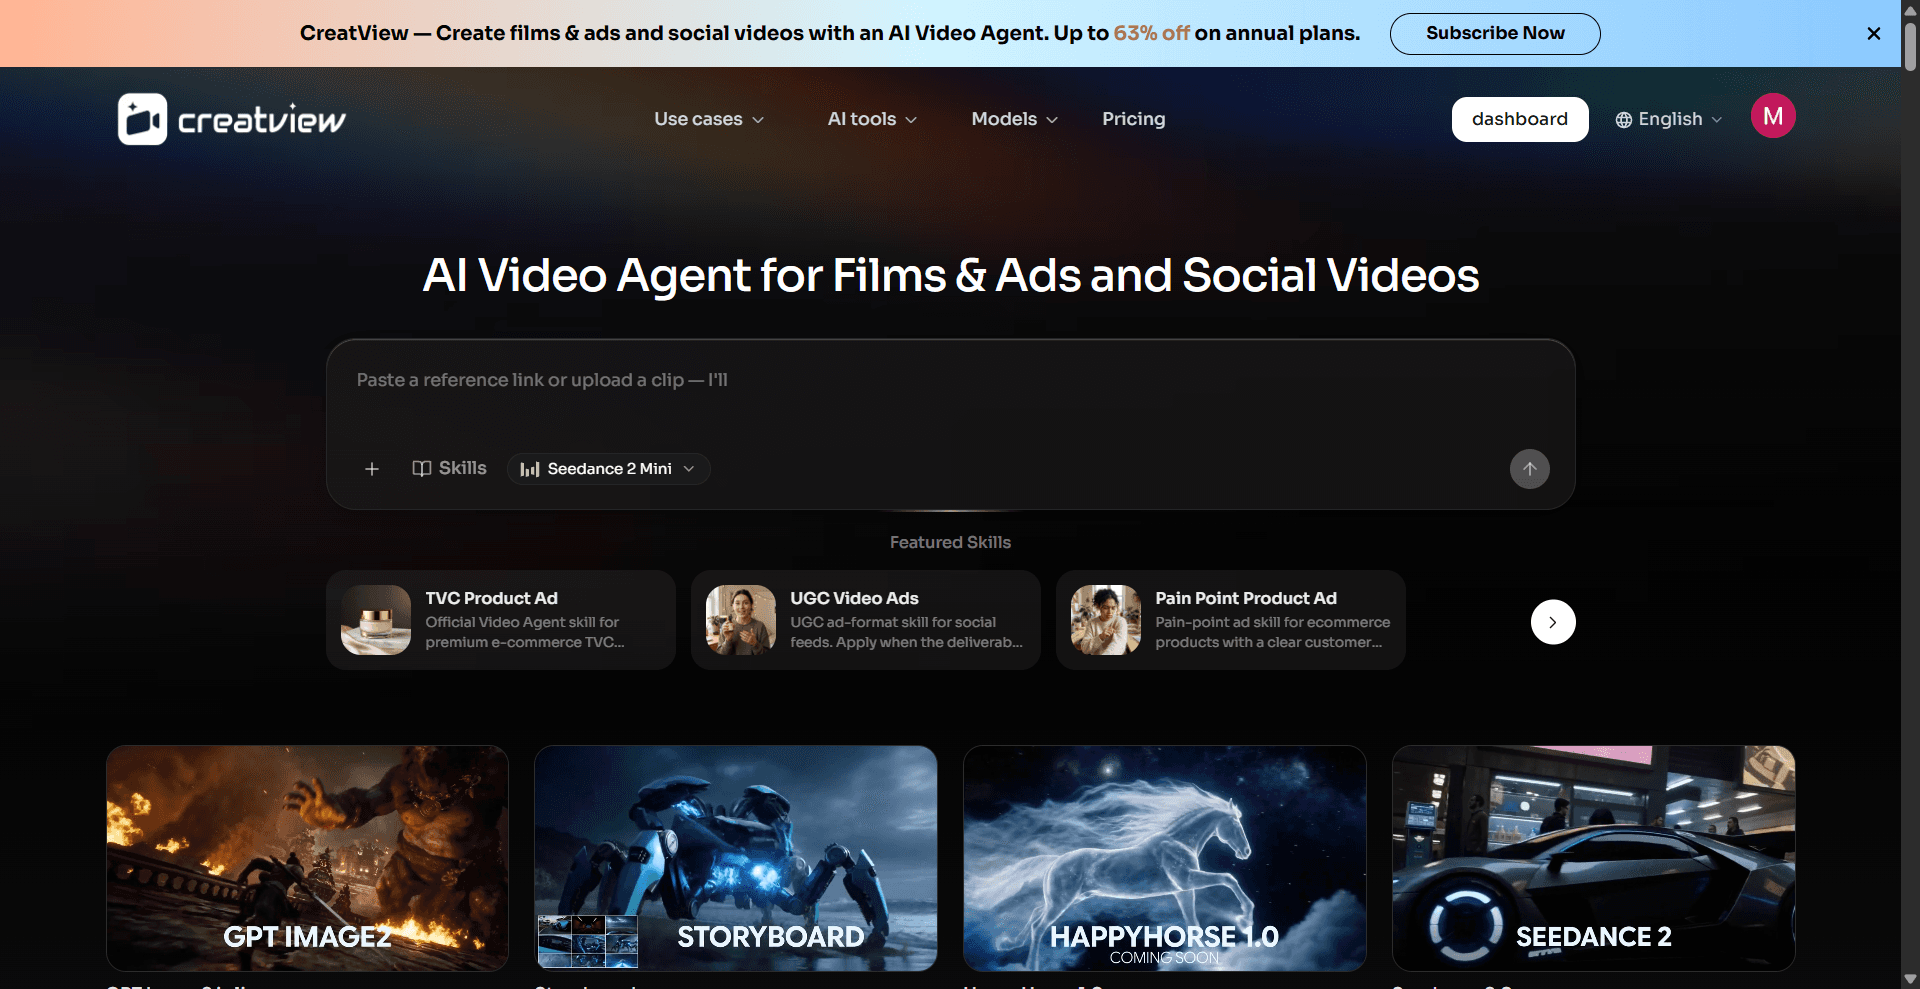The image size is (1920, 989).
Task: Click the chevron next to English
Action: [x=1717, y=120]
